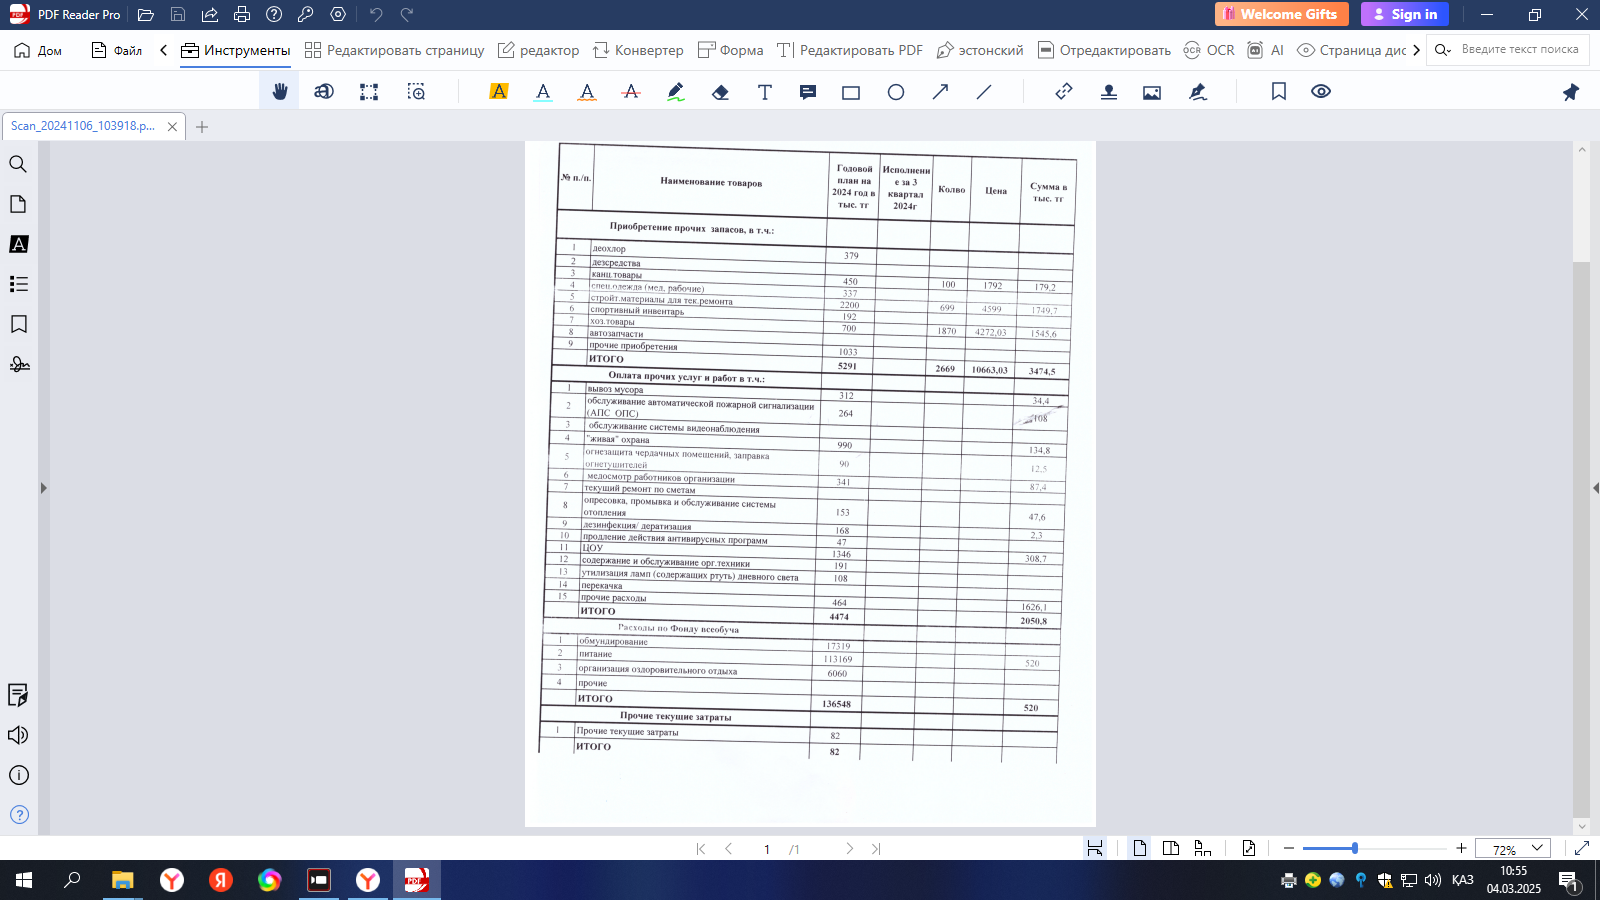Pick the Rectangle shape tool
This screenshot has height=900, width=1600.
851,92
